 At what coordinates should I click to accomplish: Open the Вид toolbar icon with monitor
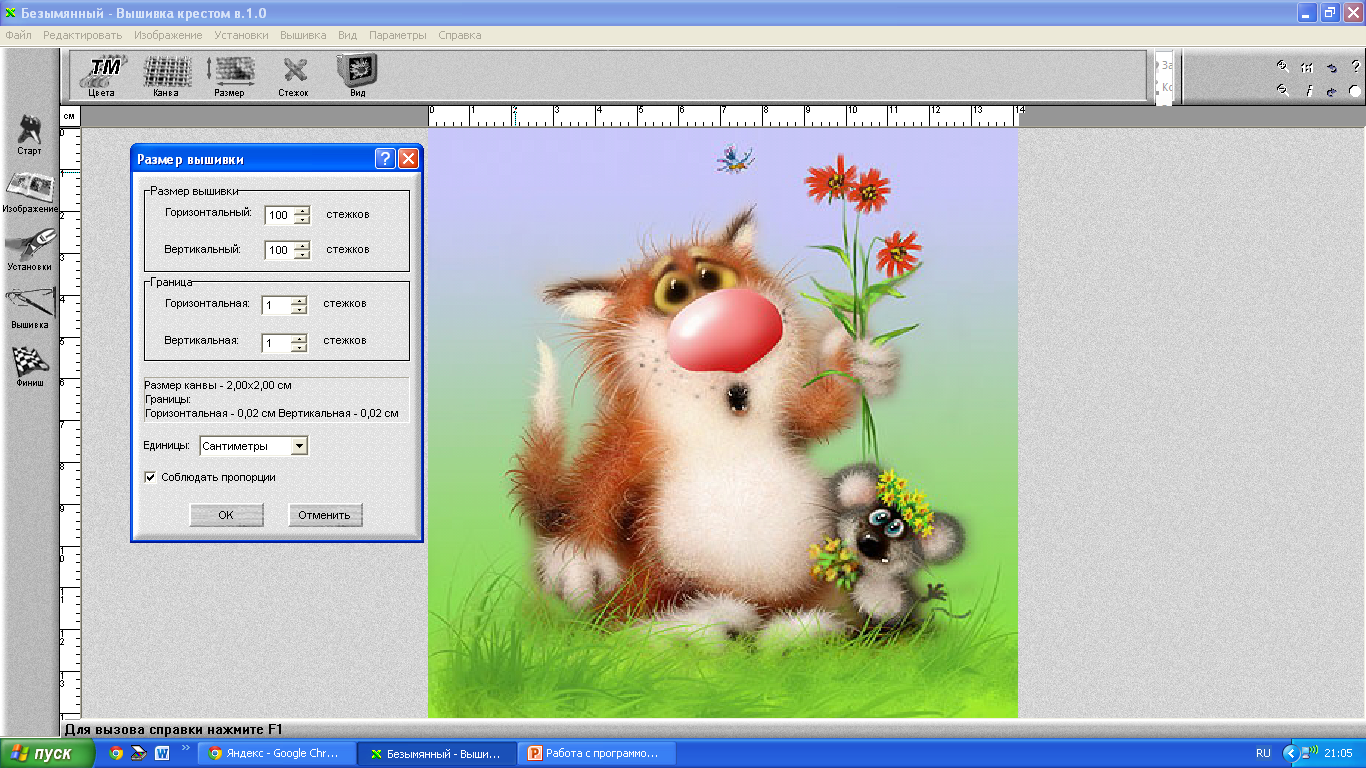pos(357,76)
